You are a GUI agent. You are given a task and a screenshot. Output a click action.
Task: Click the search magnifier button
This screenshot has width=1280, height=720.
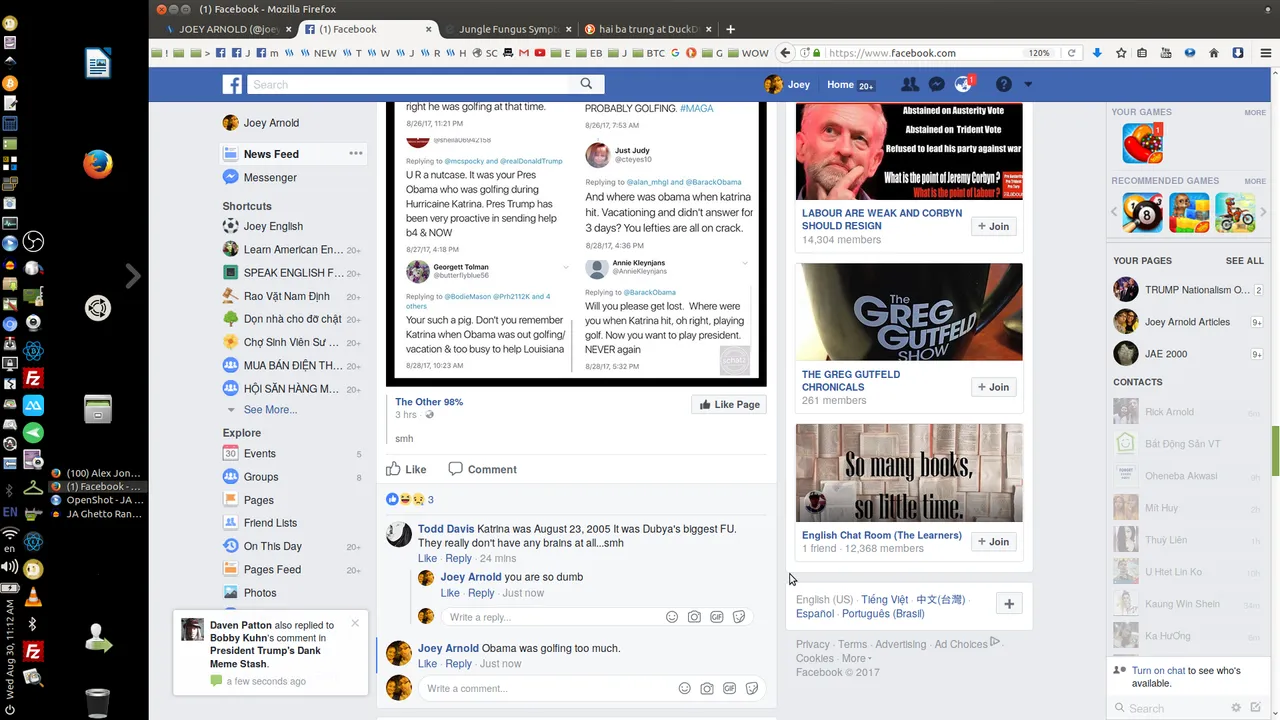pyautogui.click(x=586, y=85)
